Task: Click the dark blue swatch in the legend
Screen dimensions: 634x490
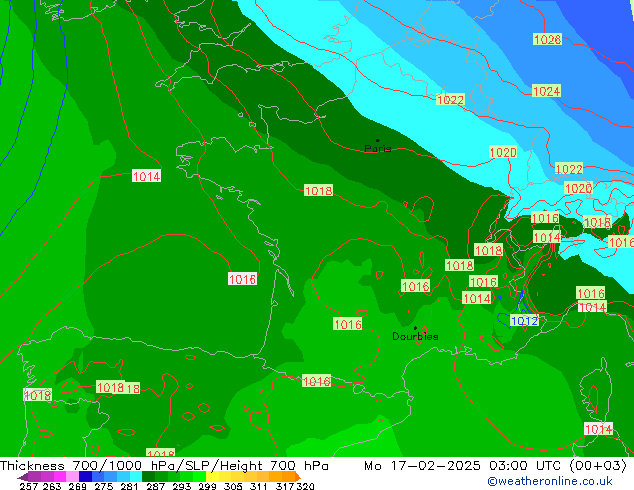Action: (85, 476)
